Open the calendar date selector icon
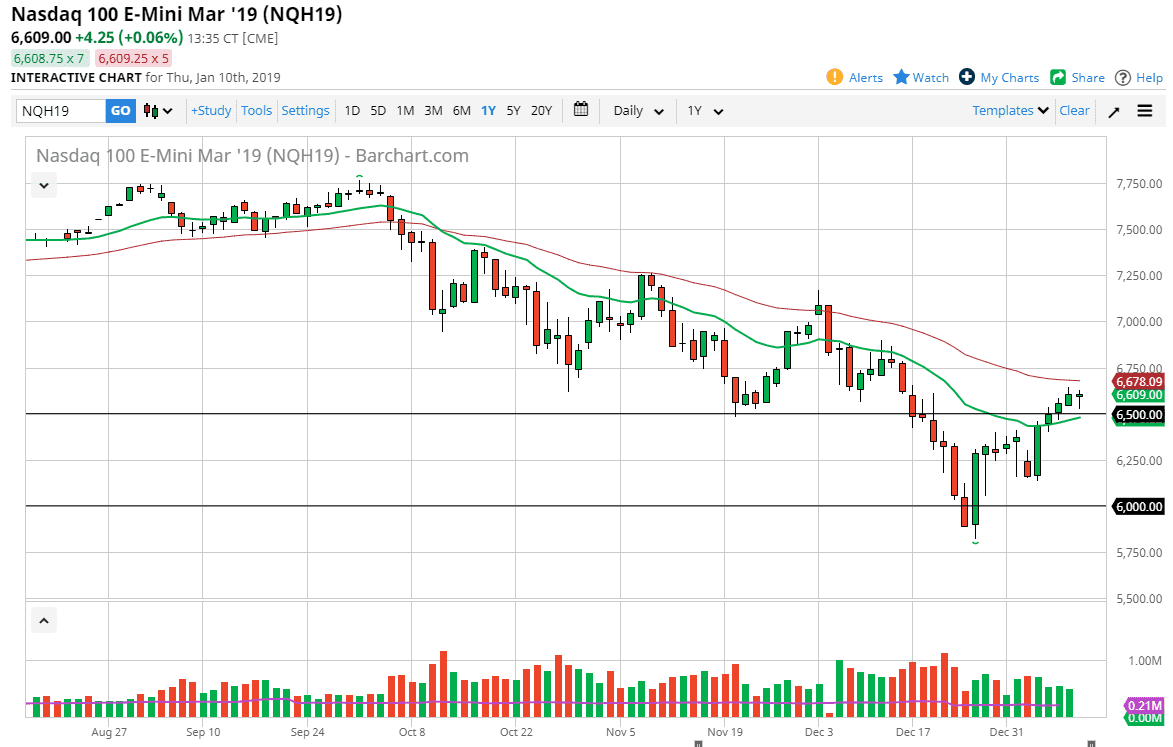Screen dimensions: 1173x747 pyautogui.click(x=581, y=110)
